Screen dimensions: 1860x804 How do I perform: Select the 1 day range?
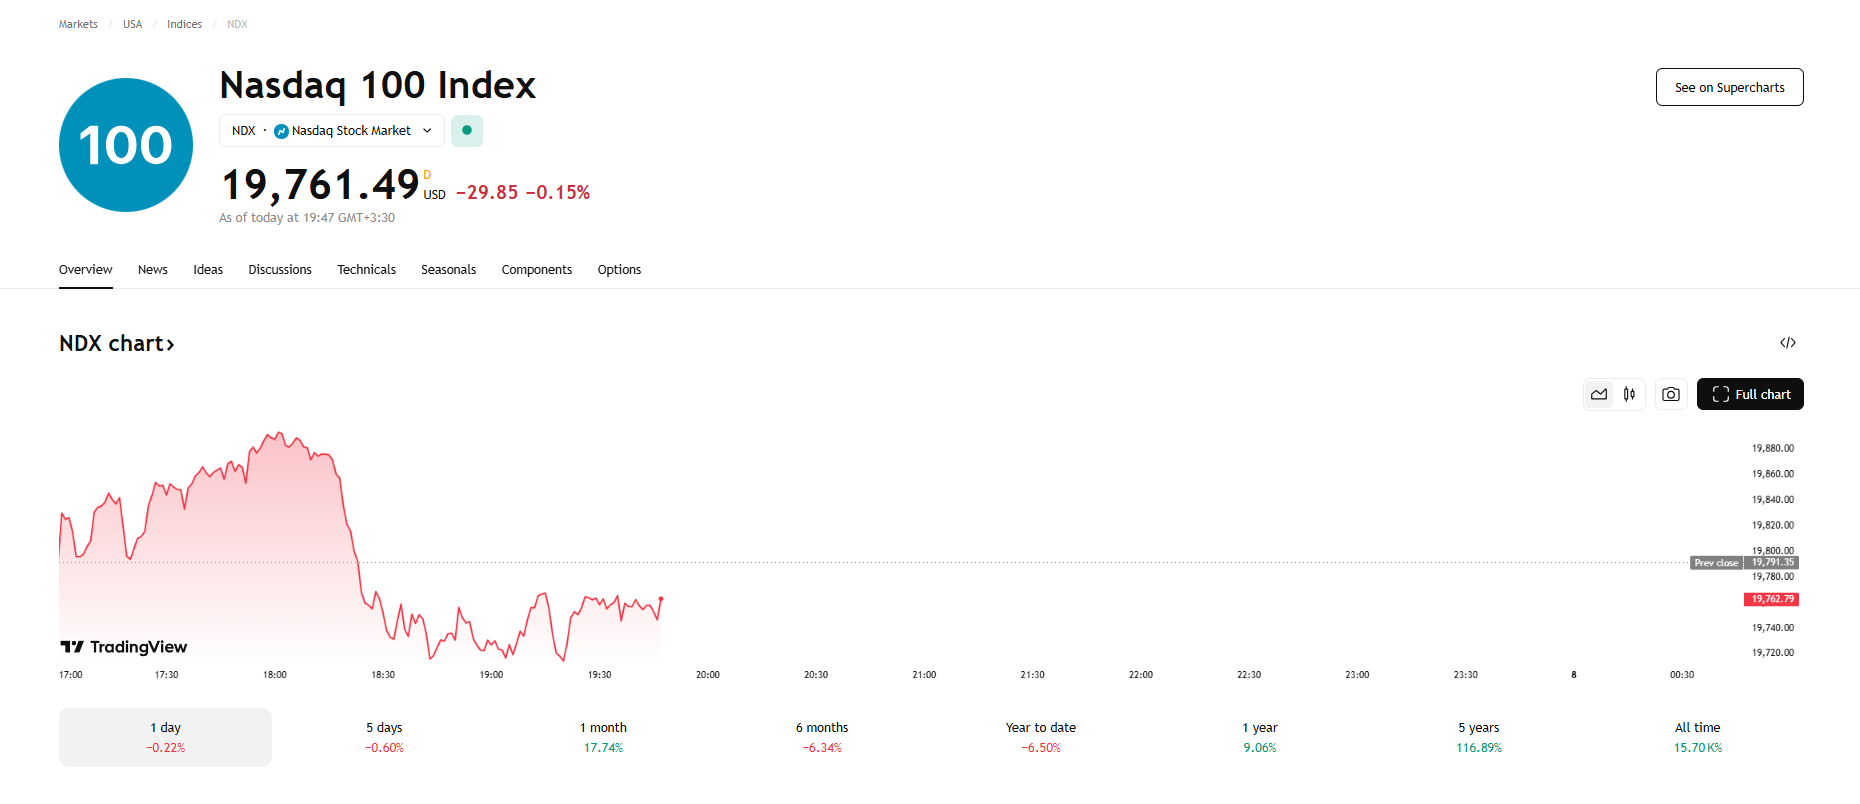[x=165, y=737]
